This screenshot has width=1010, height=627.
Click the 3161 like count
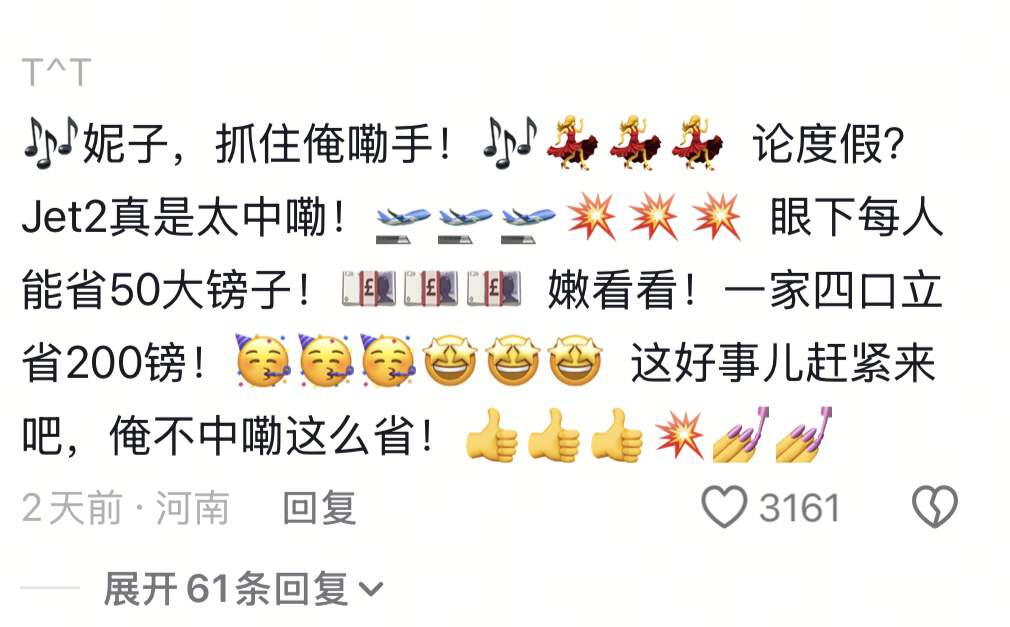[799, 508]
